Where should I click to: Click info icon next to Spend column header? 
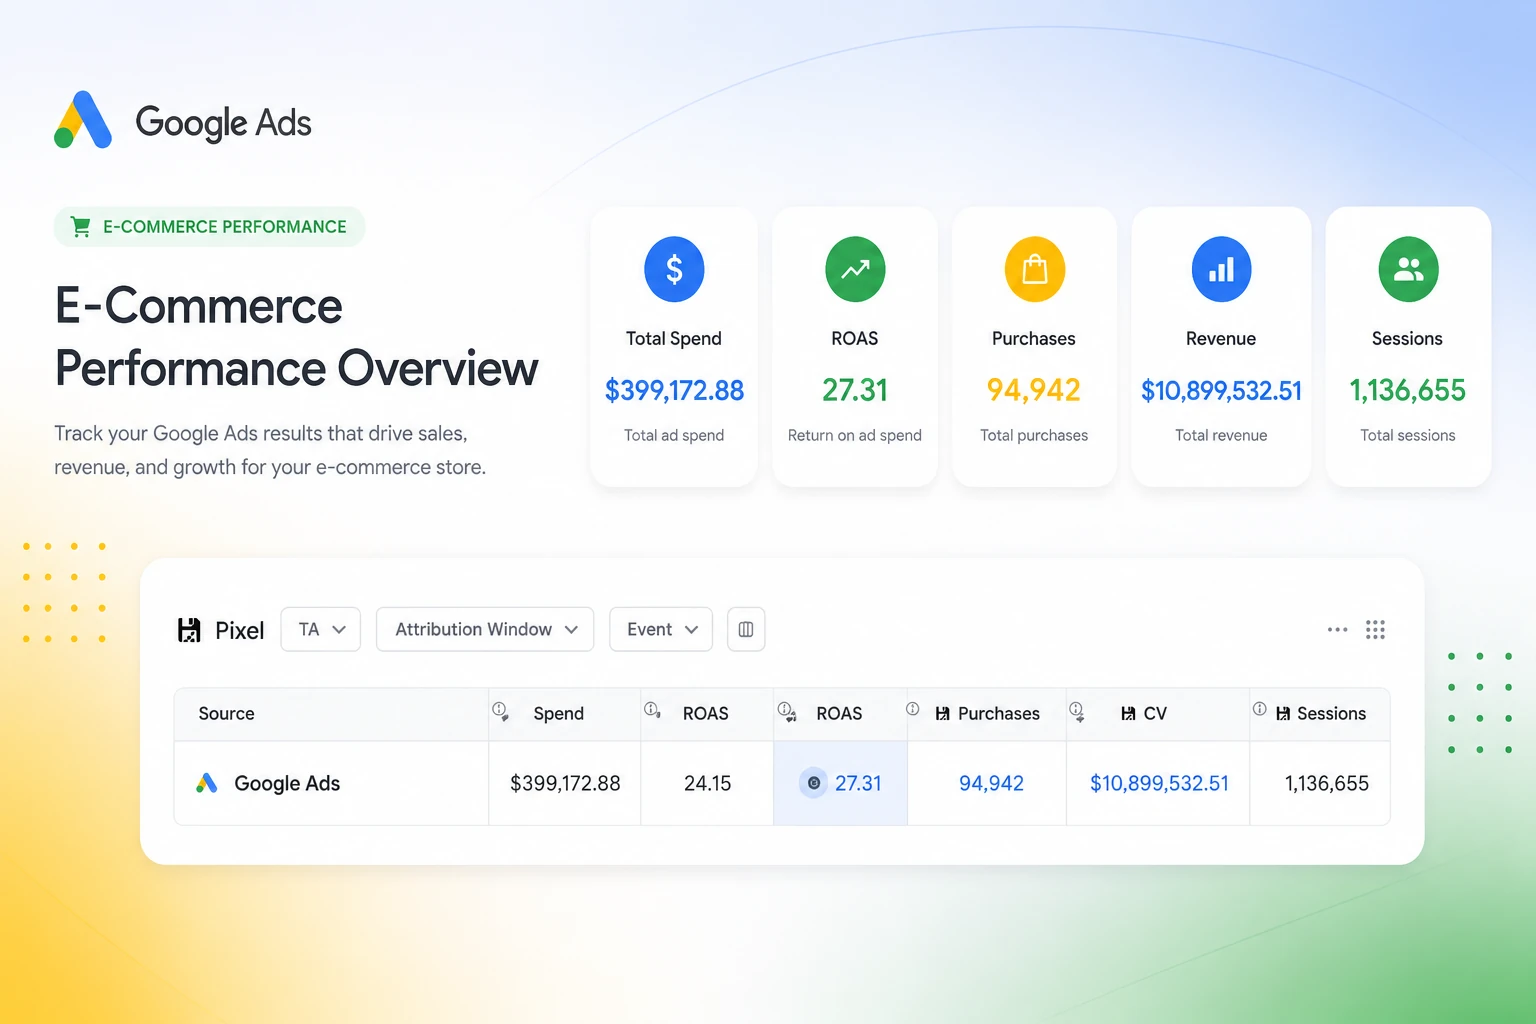click(500, 711)
